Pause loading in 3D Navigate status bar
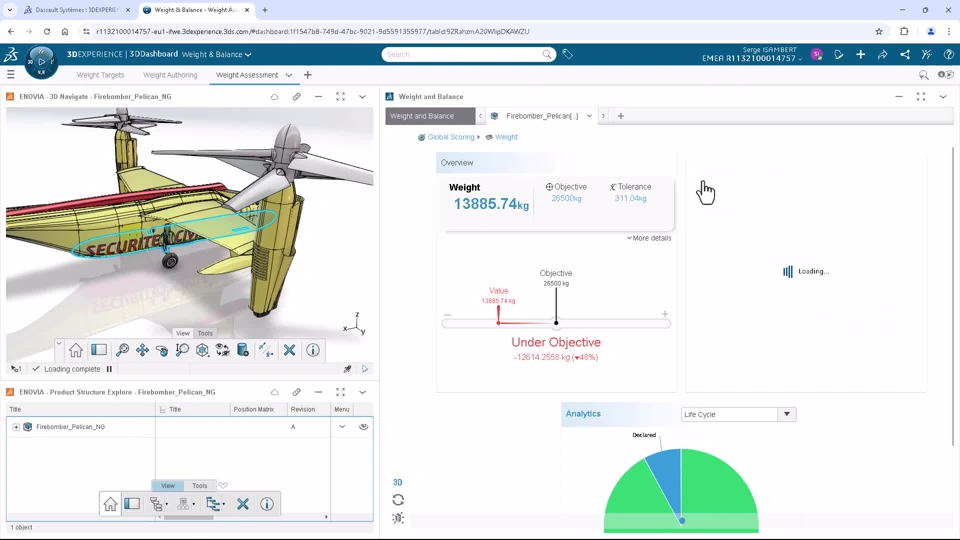Screen dimensions: 960x540 coord(110,369)
